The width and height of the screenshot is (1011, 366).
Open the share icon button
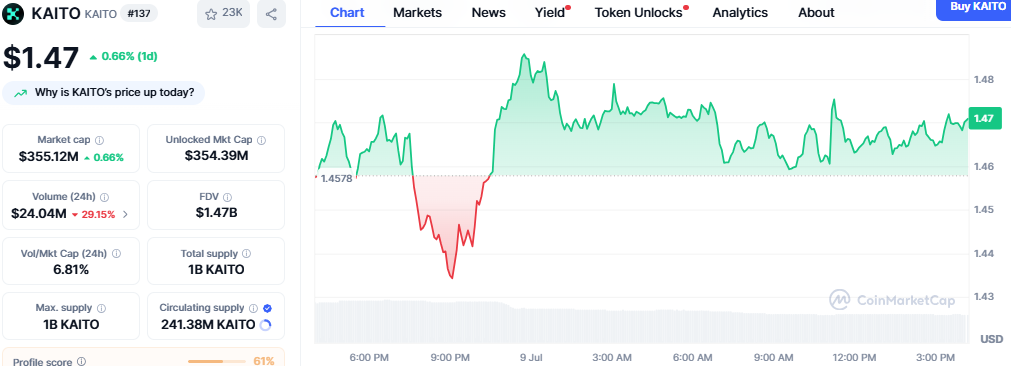point(271,14)
